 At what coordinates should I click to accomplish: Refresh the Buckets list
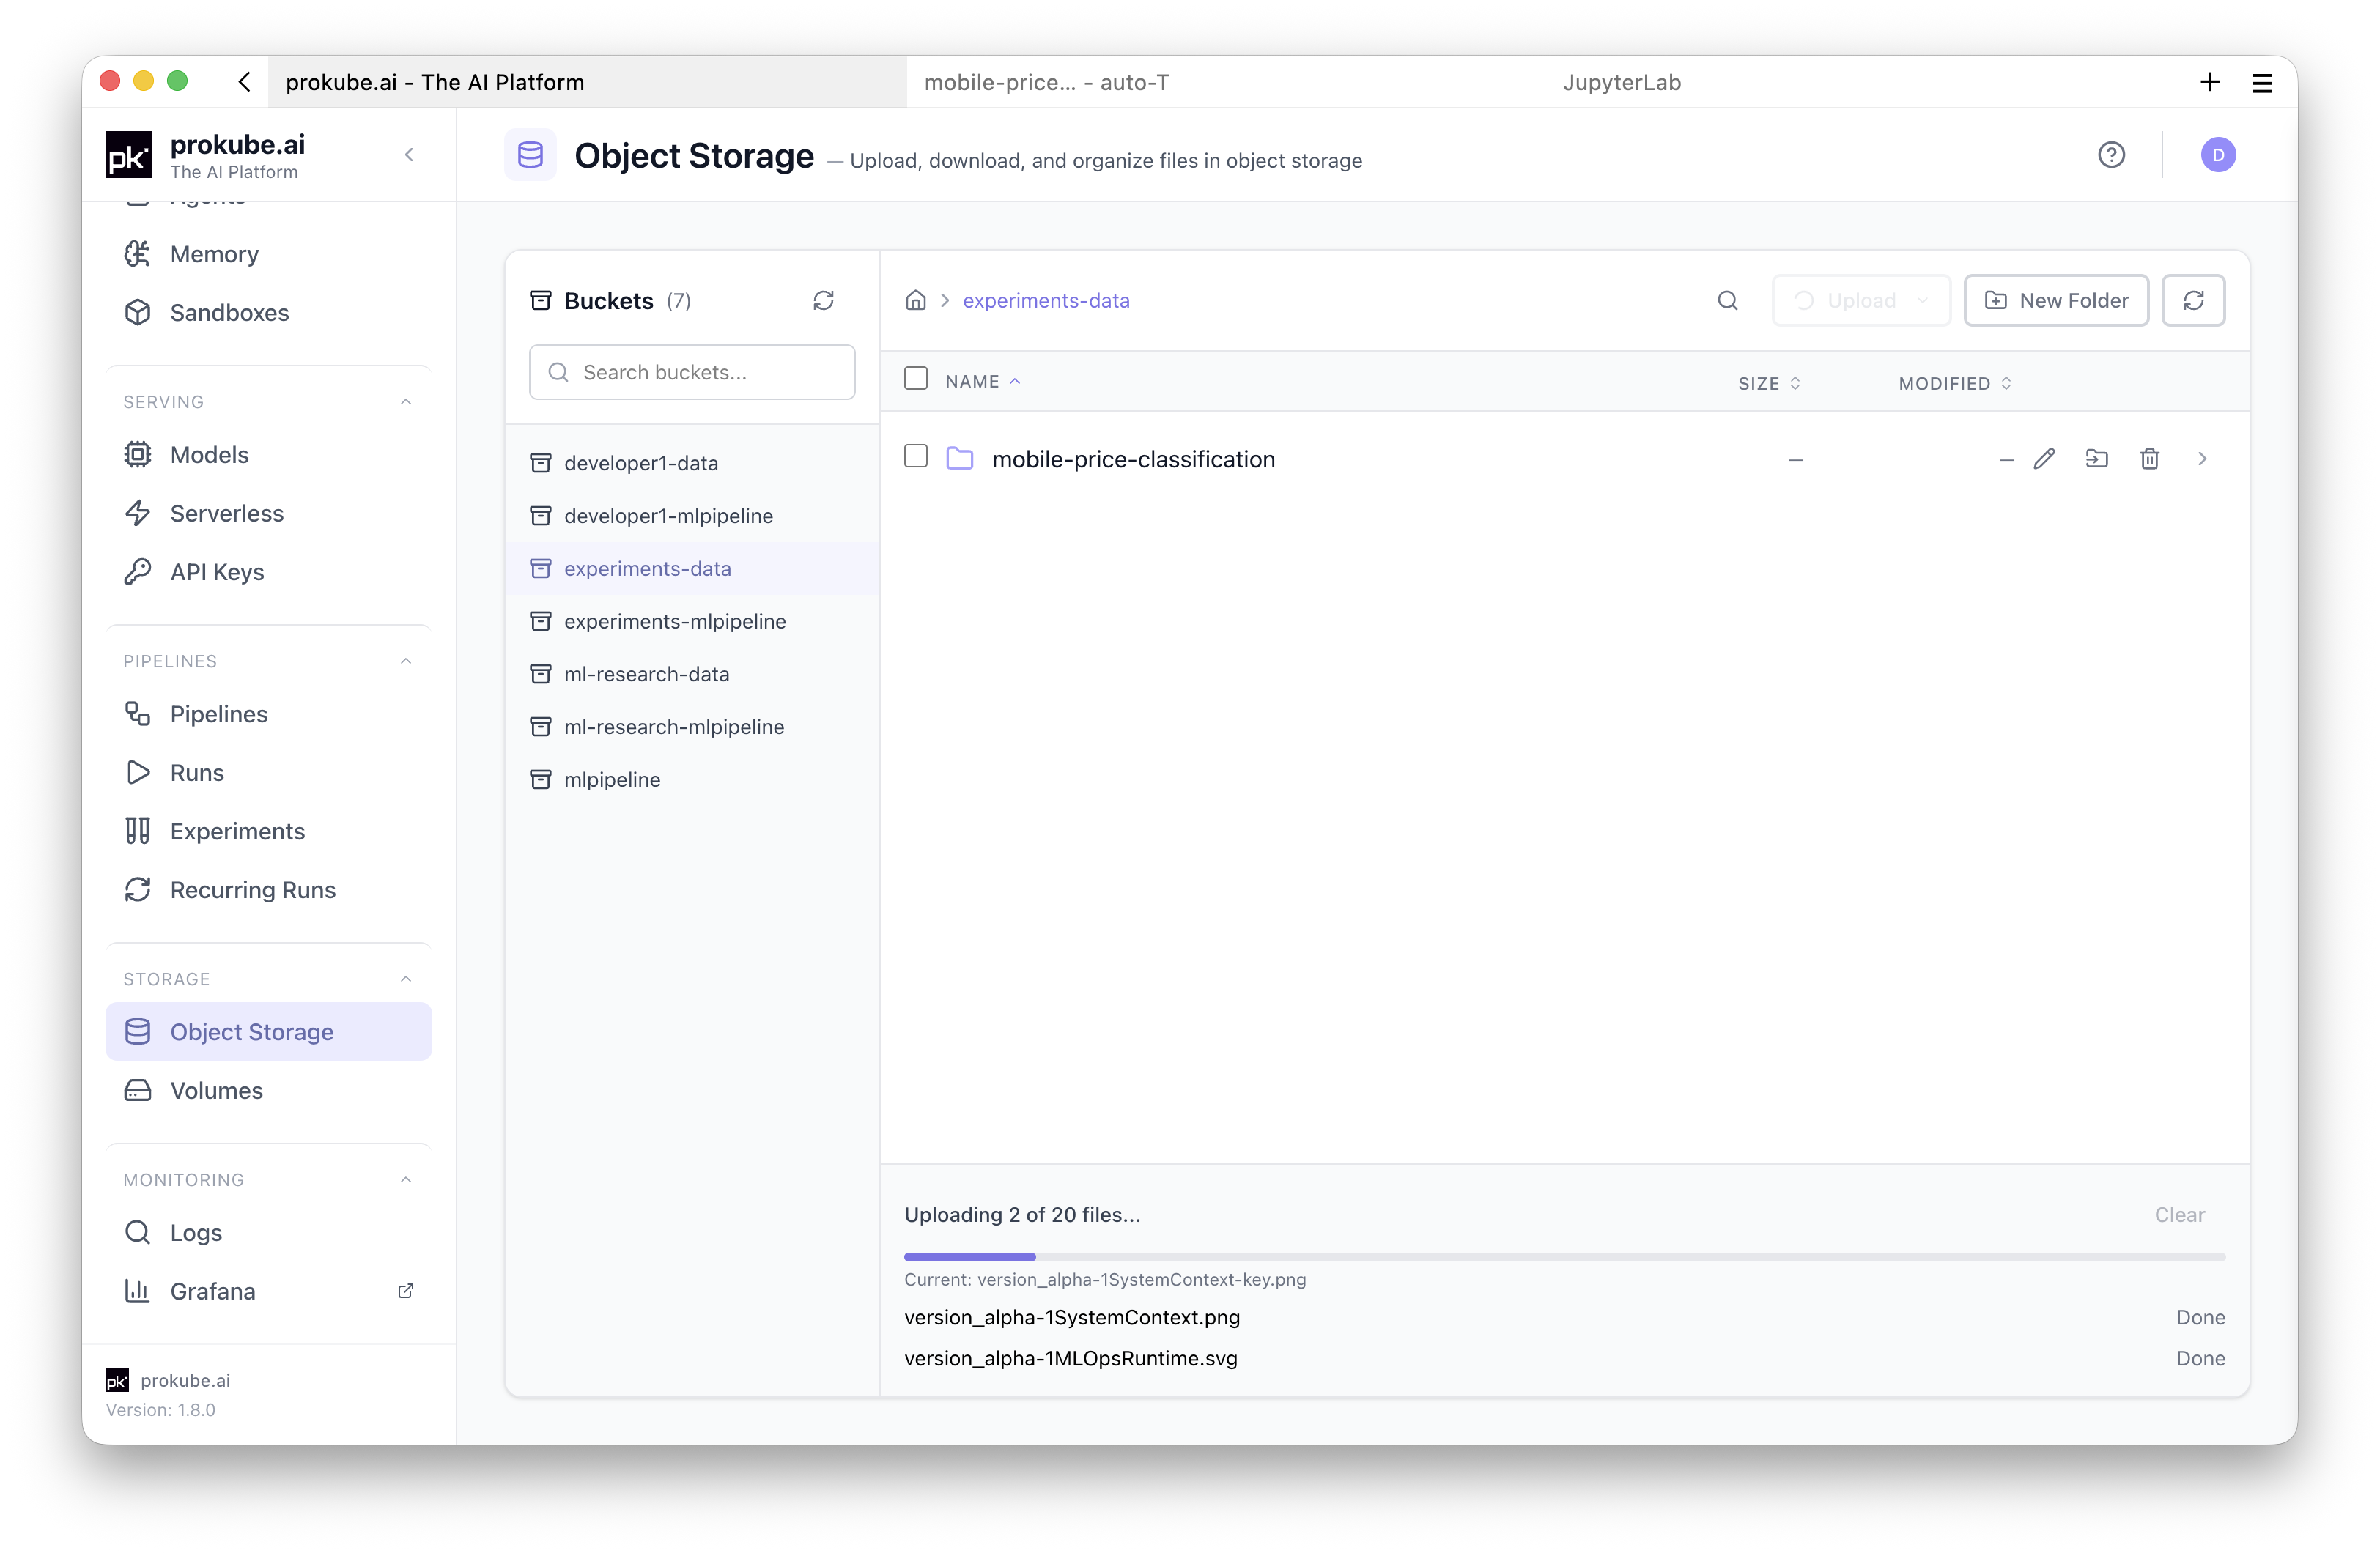(823, 301)
